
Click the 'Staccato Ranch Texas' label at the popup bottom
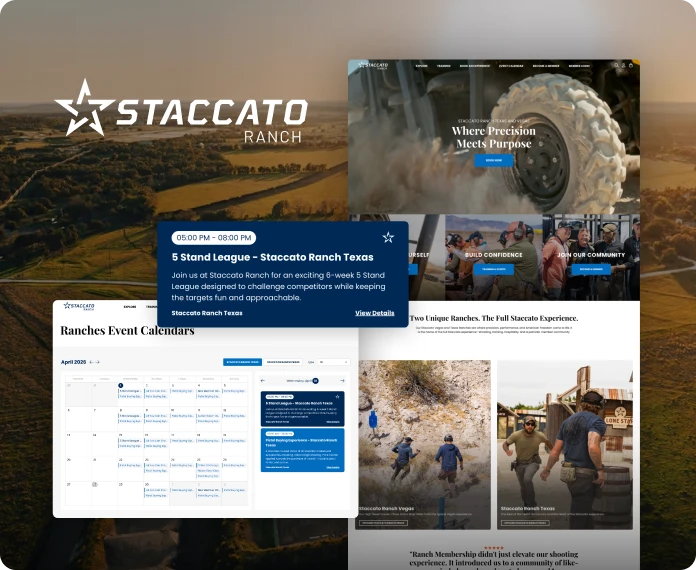pyautogui.click(x=207, y=313)
